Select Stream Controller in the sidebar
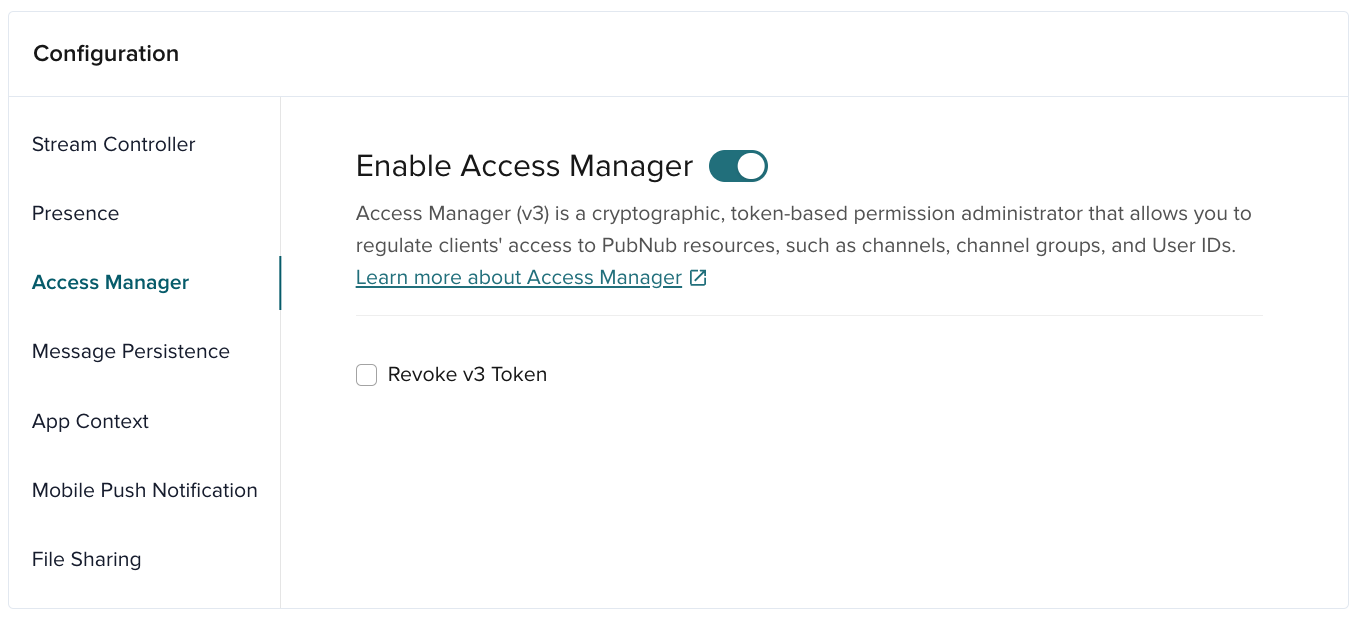This screenshot has height=620, width=1360. click(113, 144)
